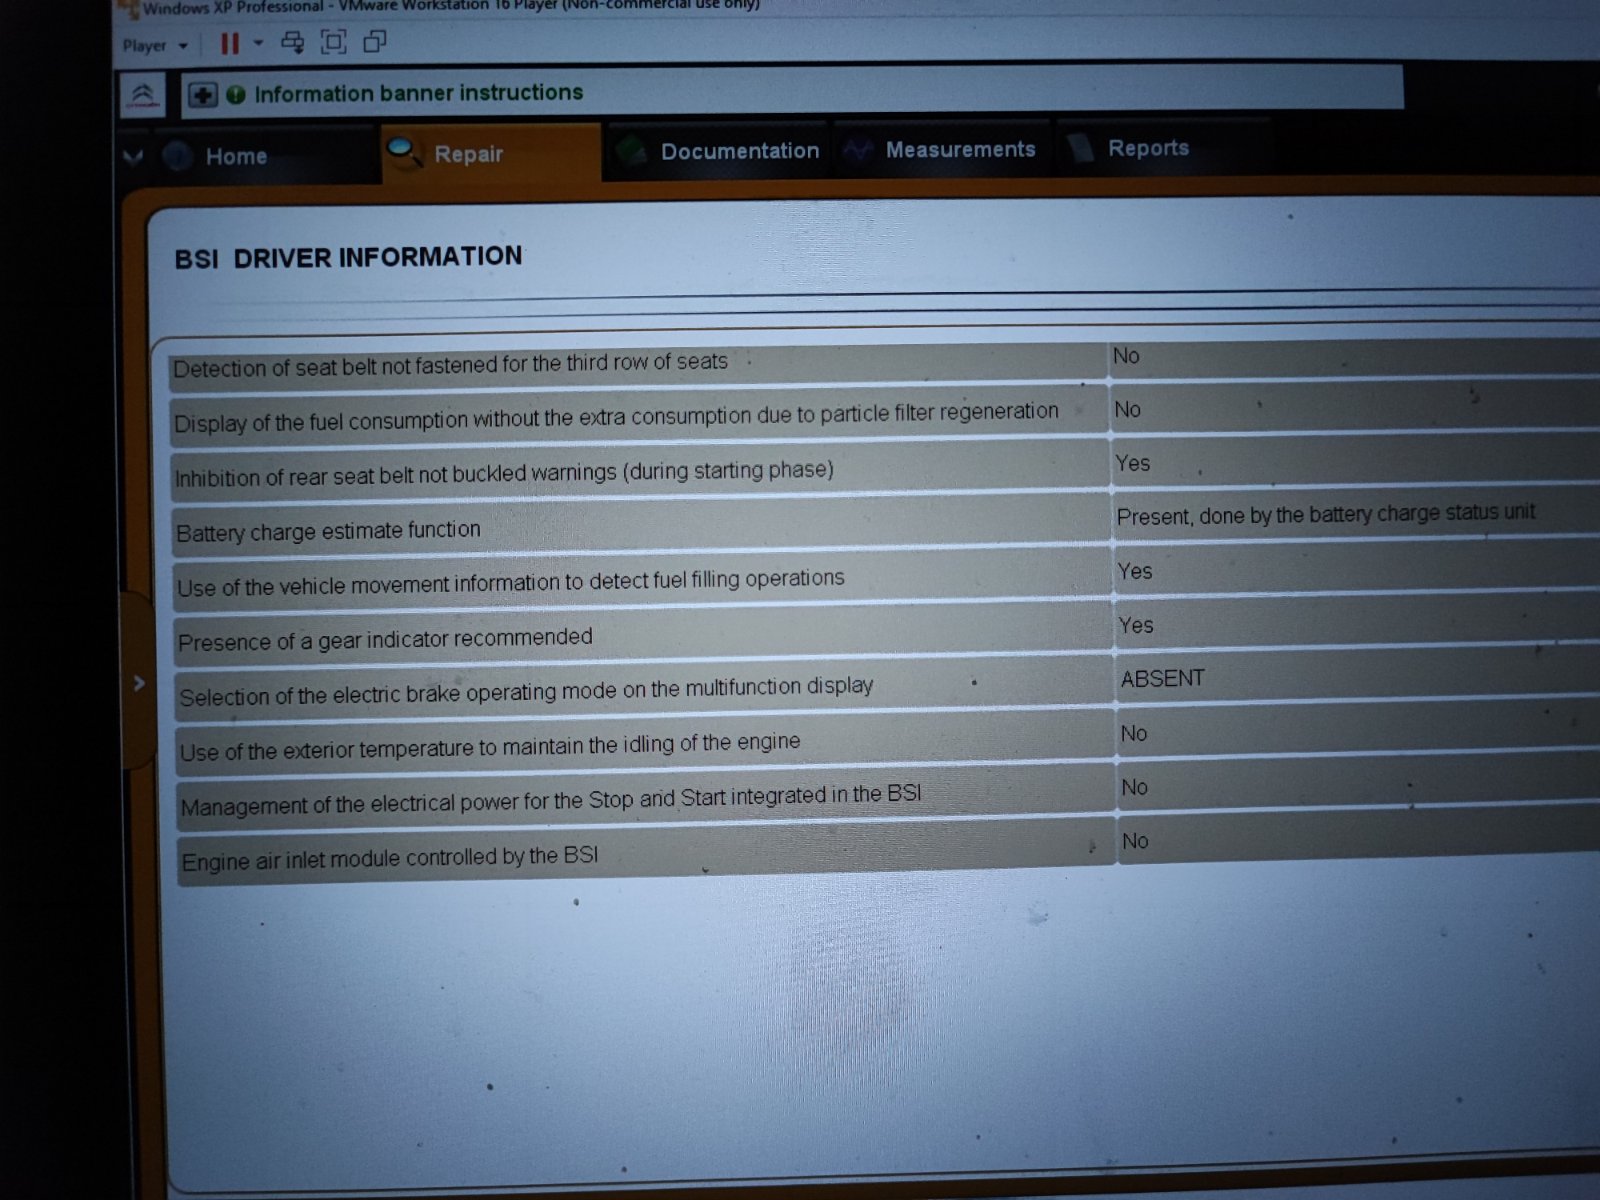Click the VMware pause button

[230, 44]
